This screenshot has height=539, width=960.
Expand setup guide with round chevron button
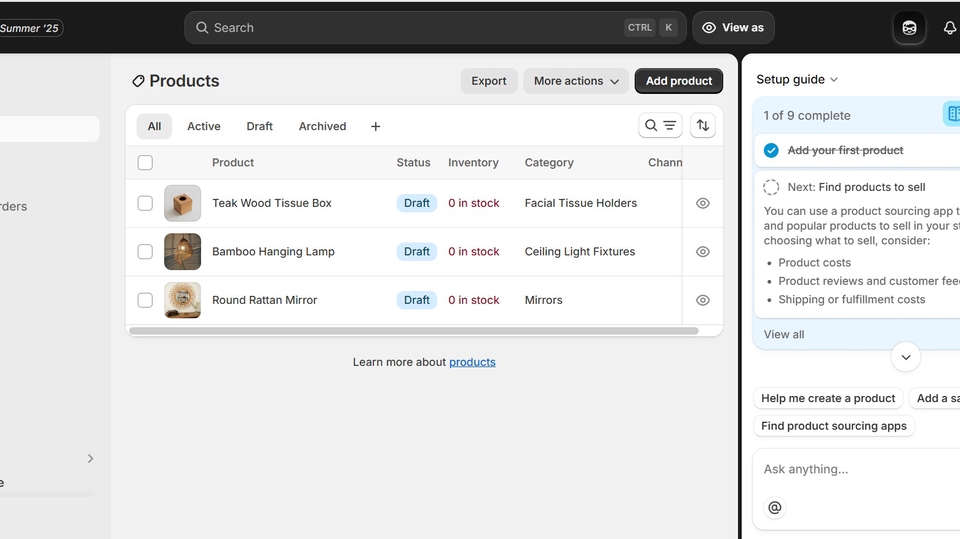[906, 357]
